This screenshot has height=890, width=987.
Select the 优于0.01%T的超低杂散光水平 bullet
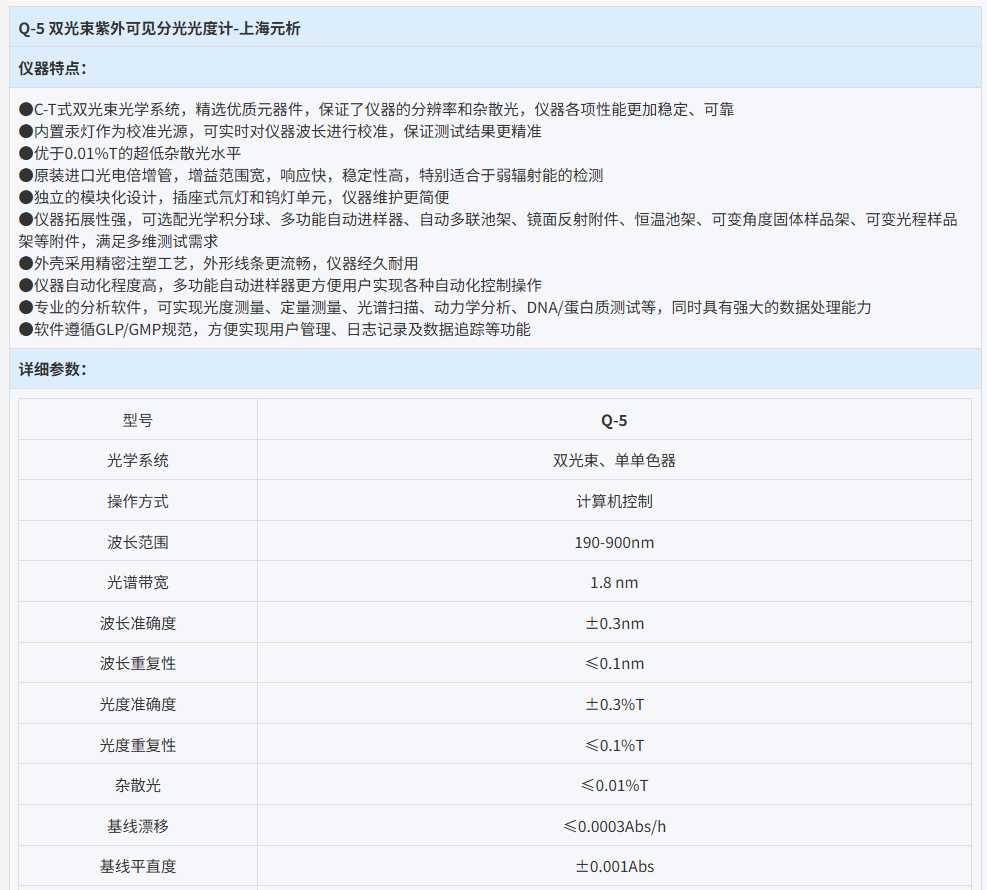click(130, 153)
